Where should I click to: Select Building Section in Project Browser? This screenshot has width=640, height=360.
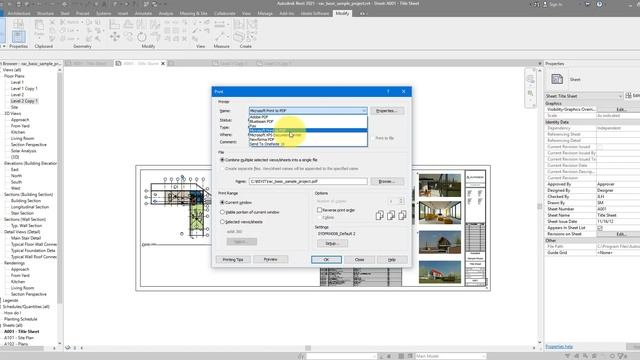click(26, 201)
